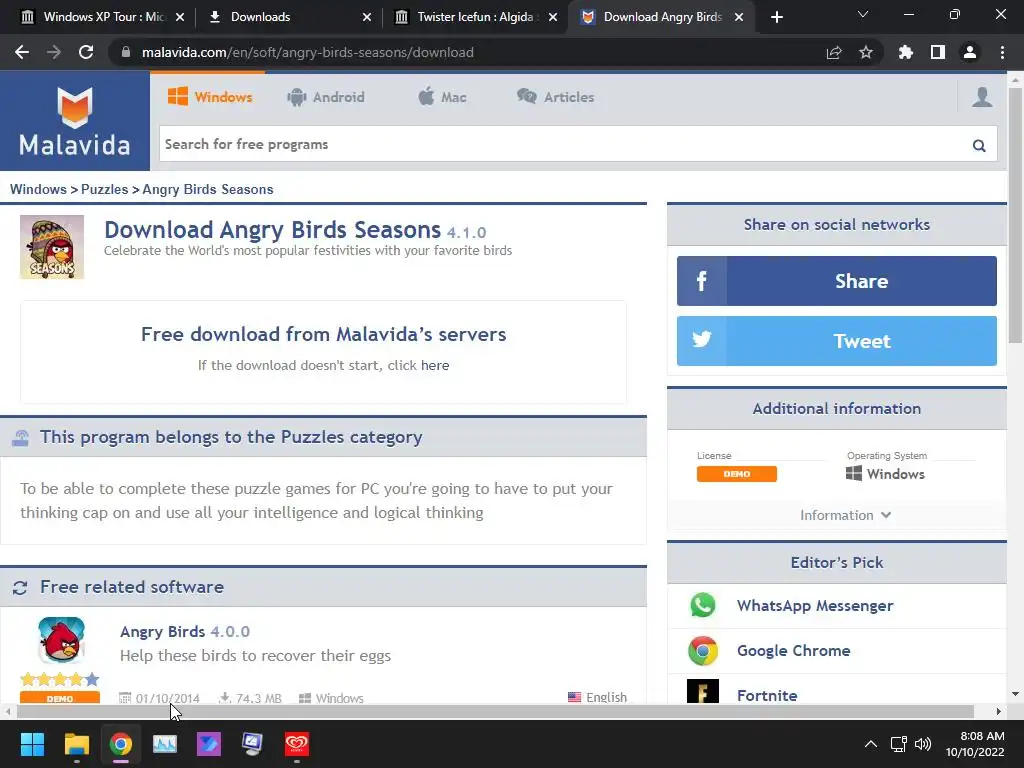This screenshot has width=1024, height=768.
Task: Click the Angry Birds Seasons app thumbnail
Action: click(x=52, y=247)
